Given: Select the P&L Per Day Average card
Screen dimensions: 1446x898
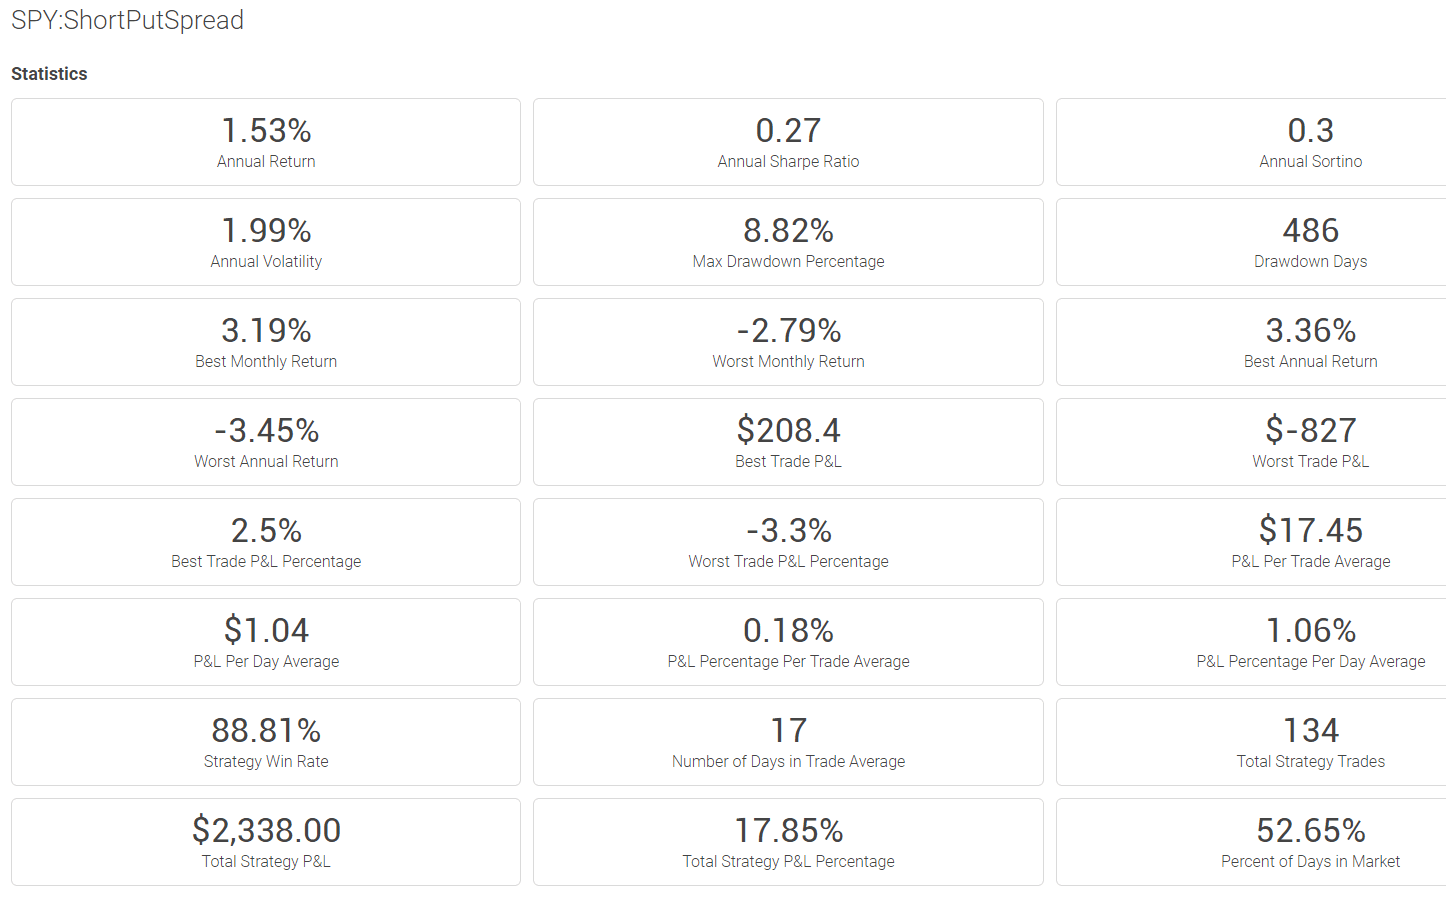Looking at the screenshot, I should coord(266,642).
